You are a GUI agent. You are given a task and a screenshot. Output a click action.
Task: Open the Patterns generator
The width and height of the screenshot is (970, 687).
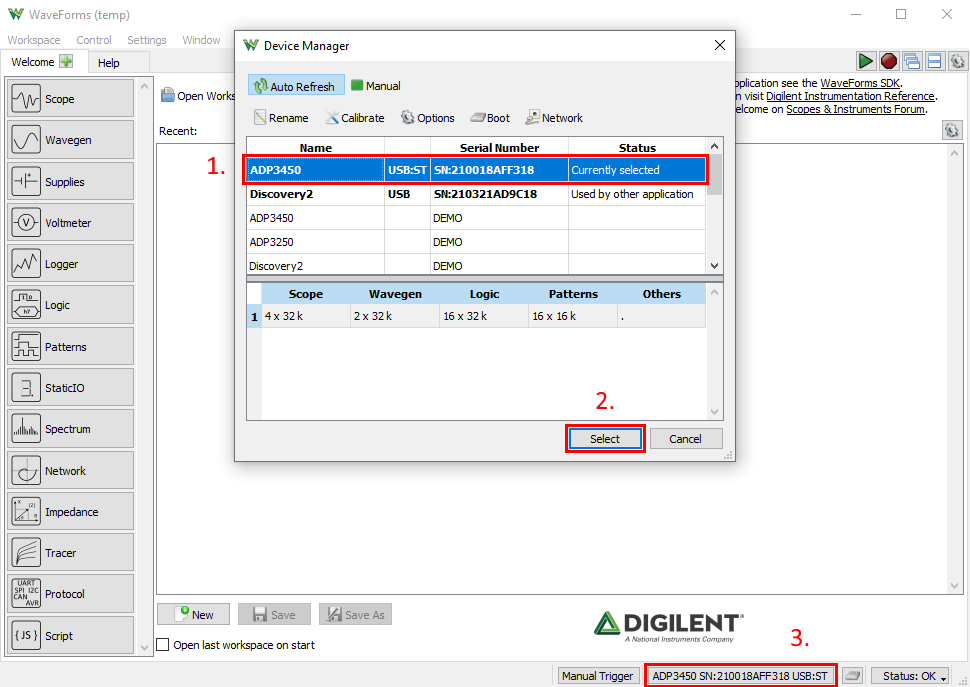(70, 346)
